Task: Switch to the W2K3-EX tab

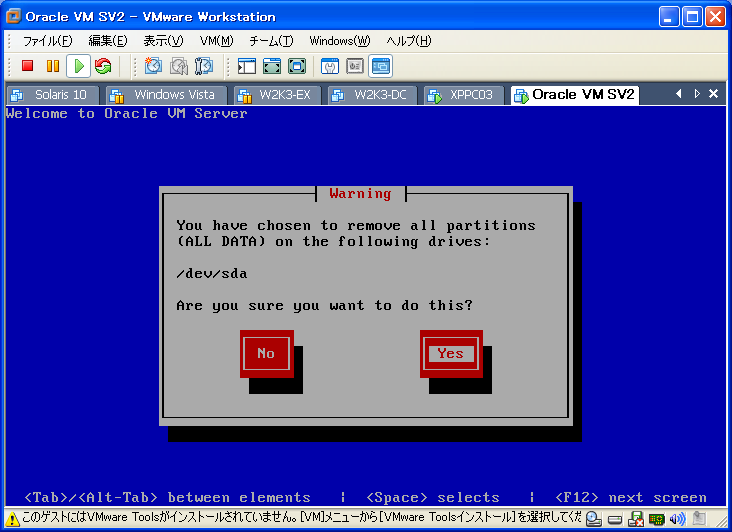Action: coord(278,95)
